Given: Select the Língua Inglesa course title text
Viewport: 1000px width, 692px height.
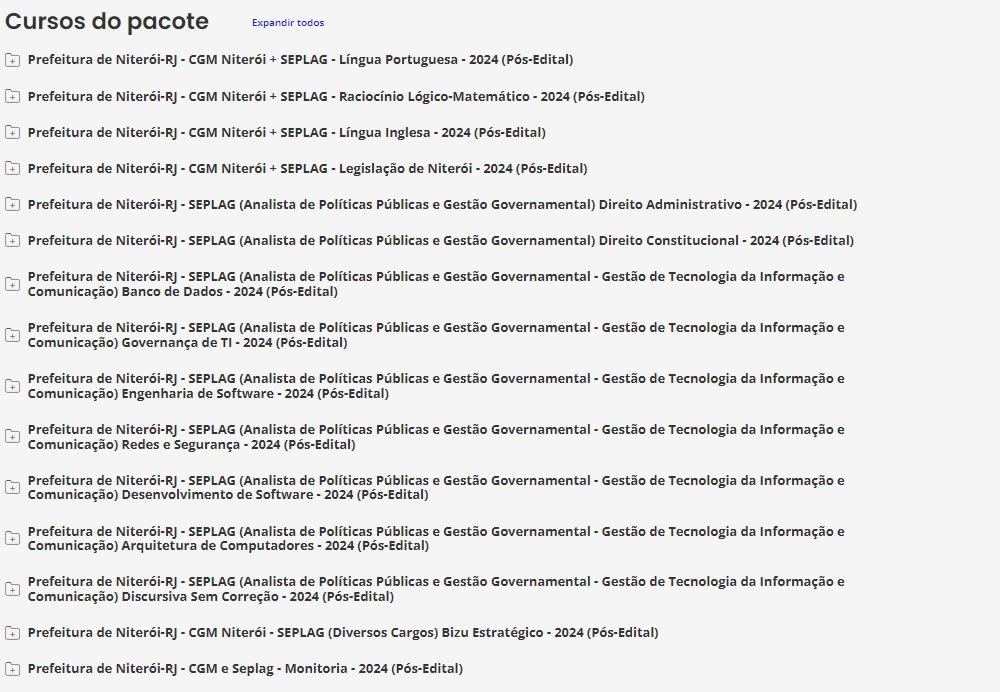Looking at the screenshot, I should pyautogui.click(x=286, y=133).
